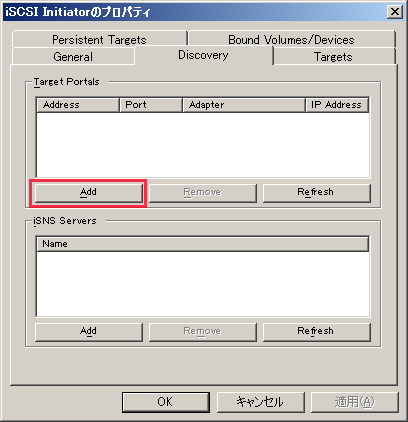Select the General tab

[73, 56]
